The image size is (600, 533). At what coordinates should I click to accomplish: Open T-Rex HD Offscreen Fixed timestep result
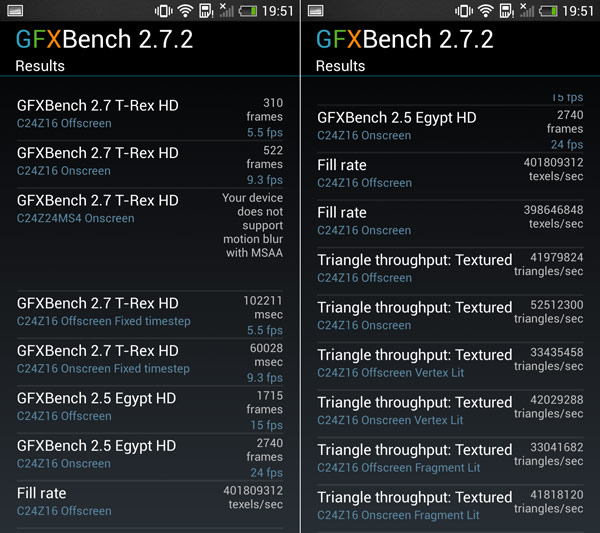[150, 315]
